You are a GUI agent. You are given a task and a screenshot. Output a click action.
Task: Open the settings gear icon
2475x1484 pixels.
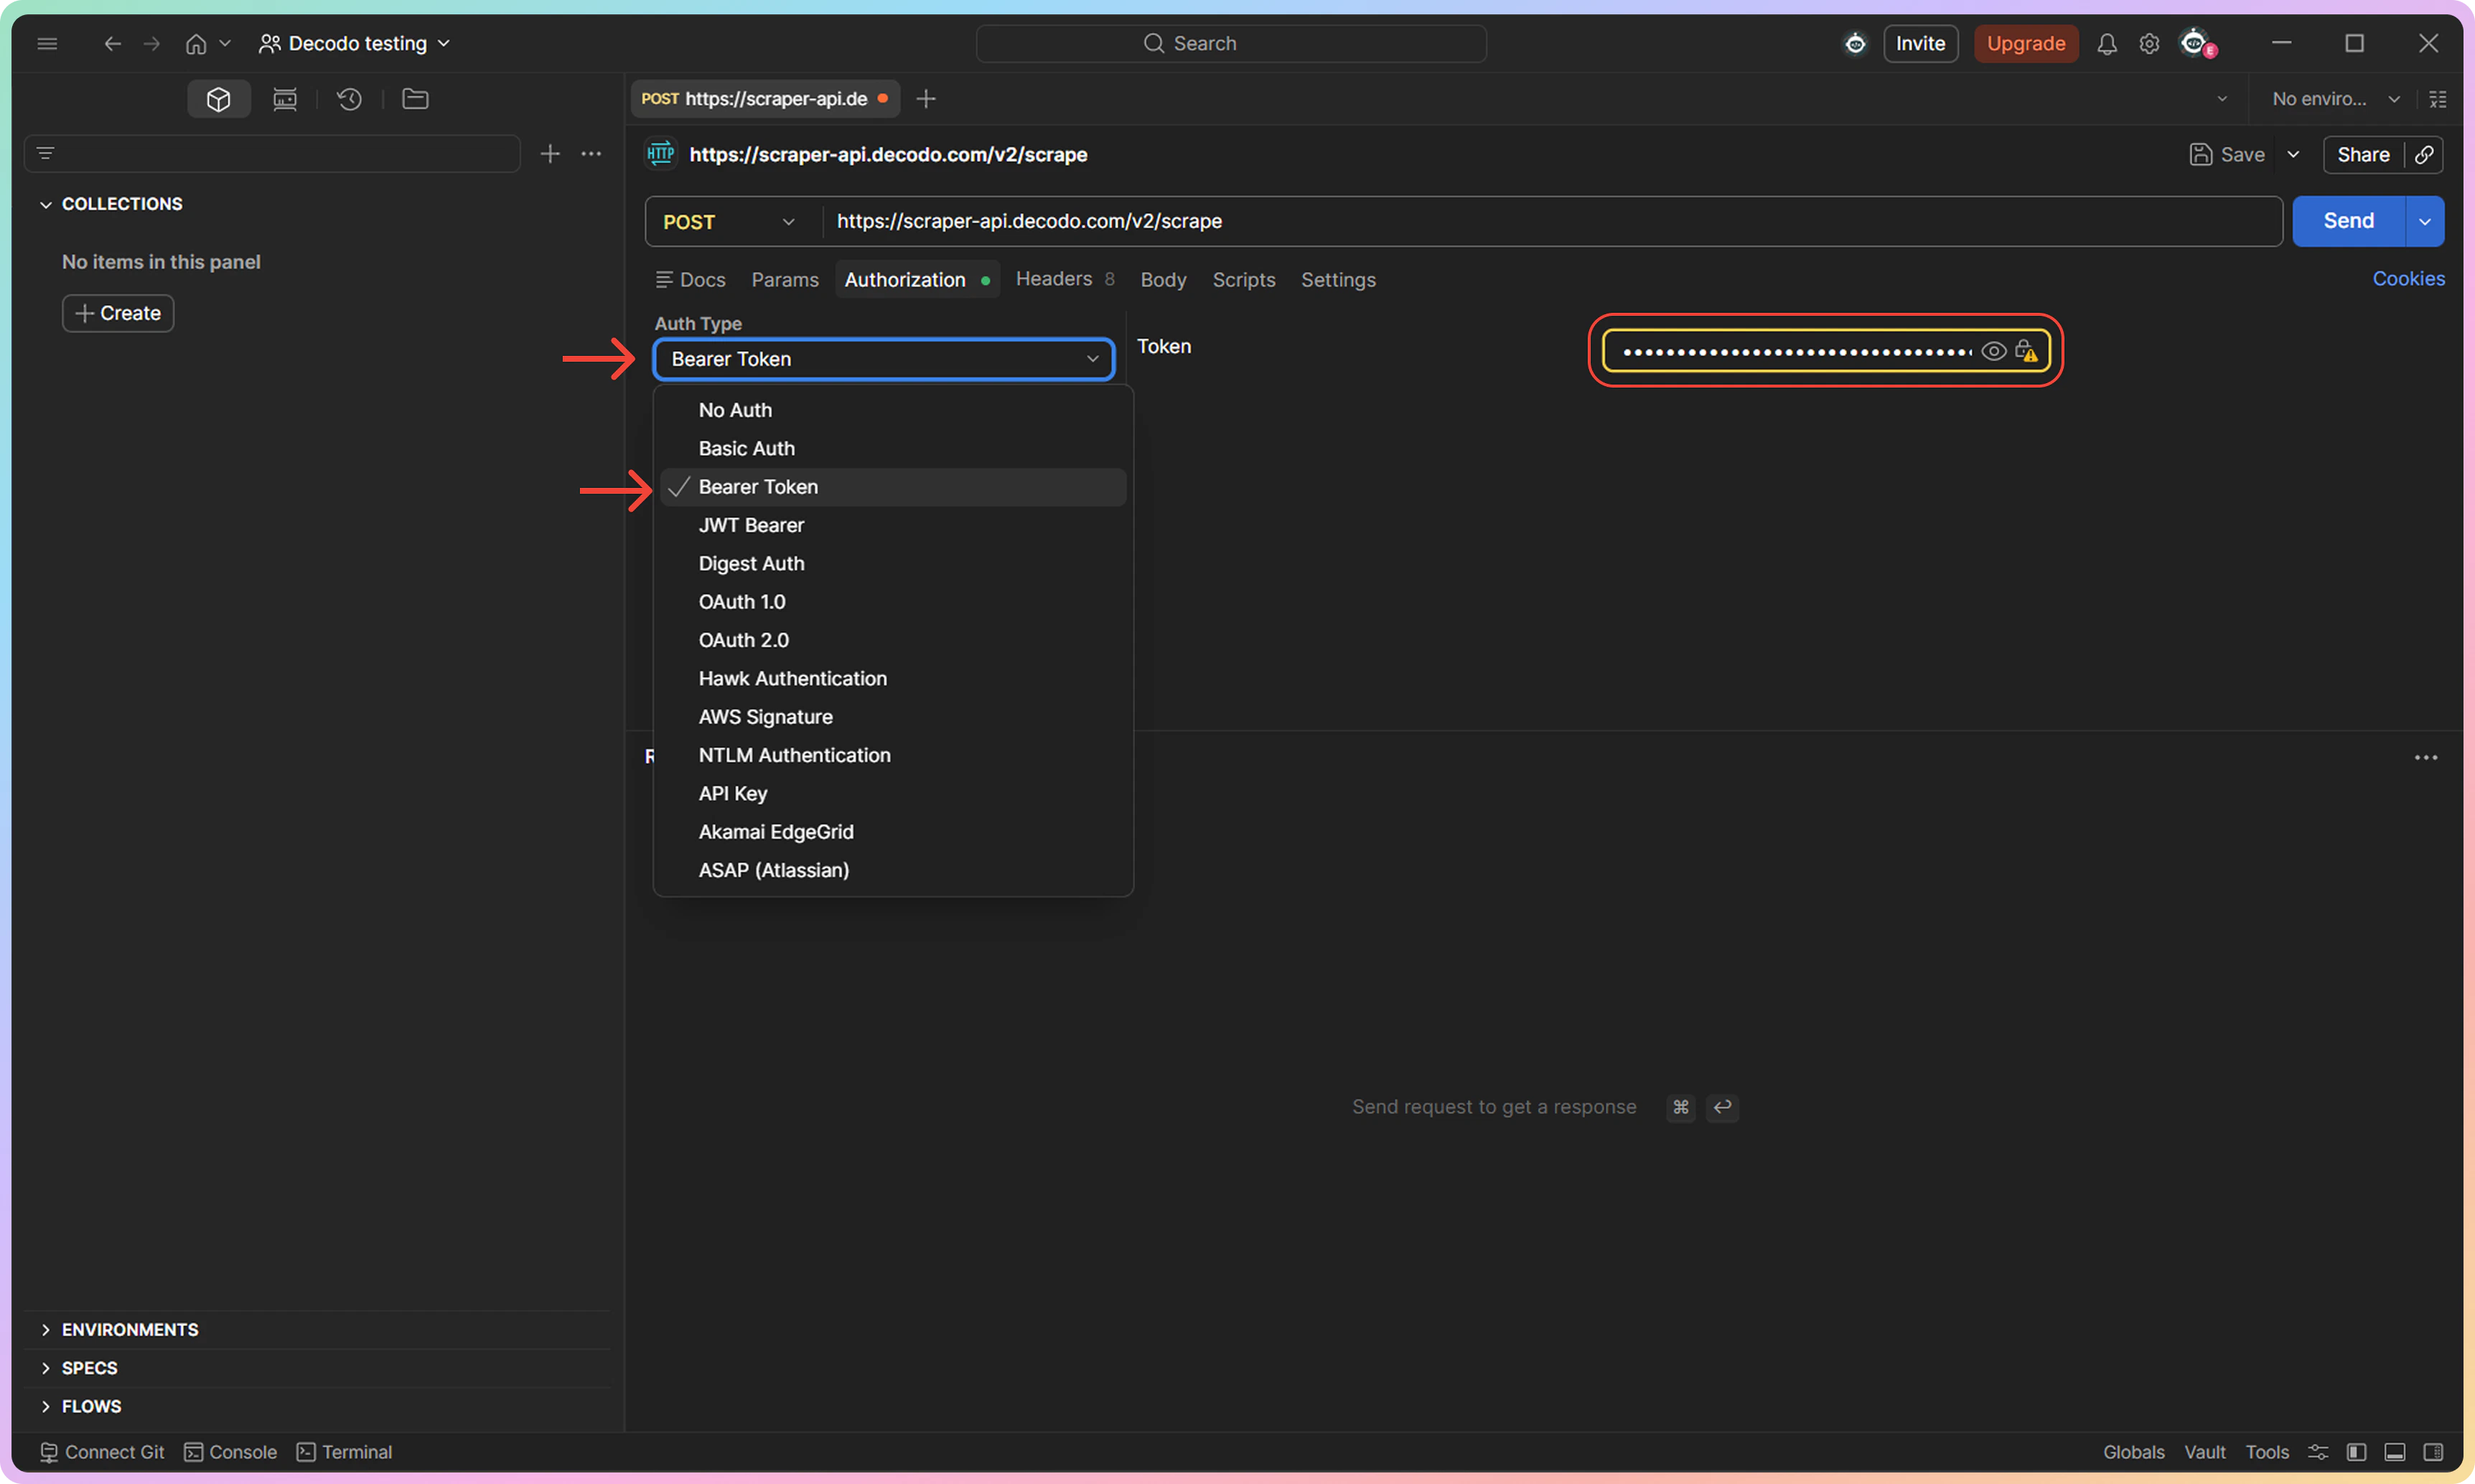(2149, 44)
